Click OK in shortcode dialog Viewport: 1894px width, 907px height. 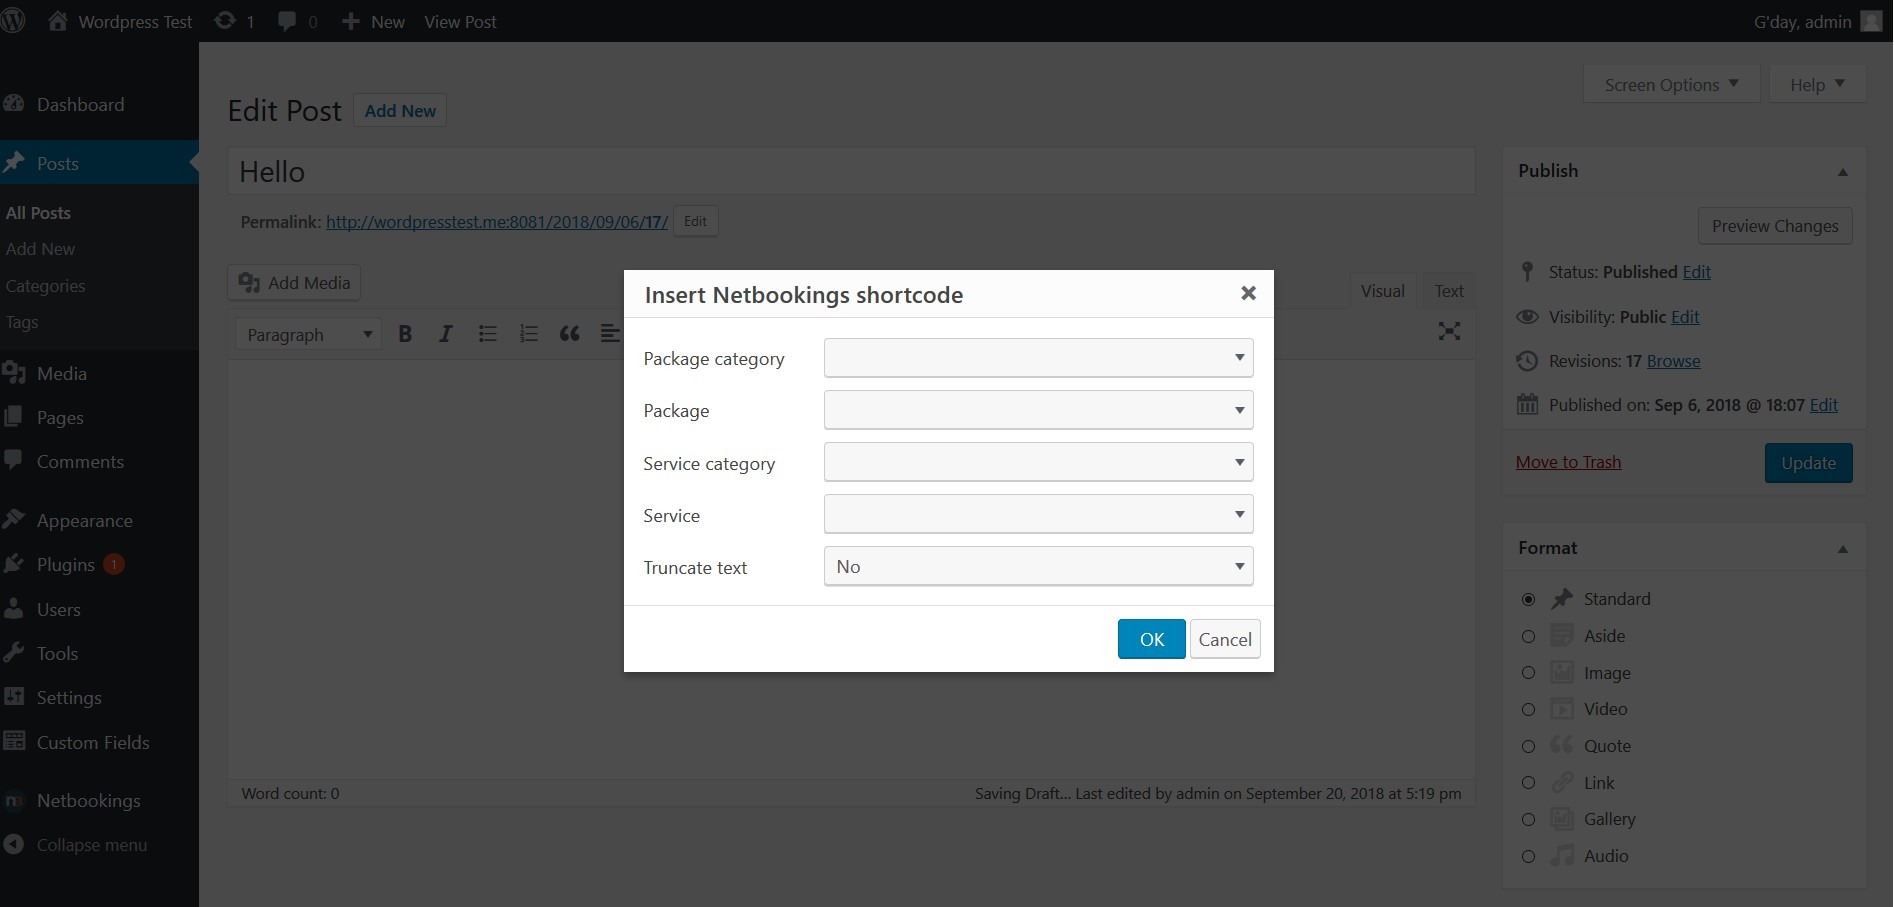tap(1152, 639)
